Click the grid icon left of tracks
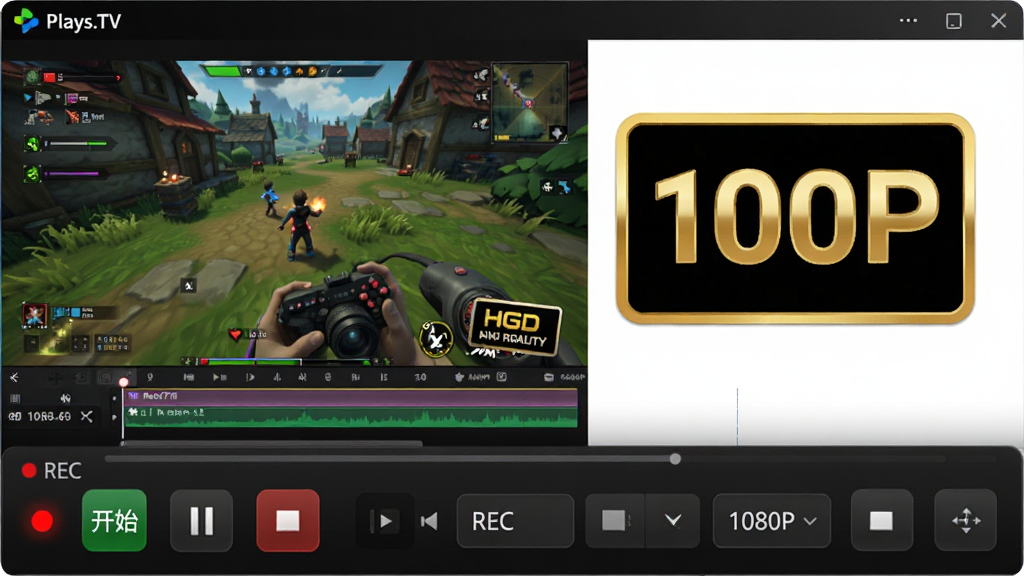1024x576 pixels. [16, 398]
